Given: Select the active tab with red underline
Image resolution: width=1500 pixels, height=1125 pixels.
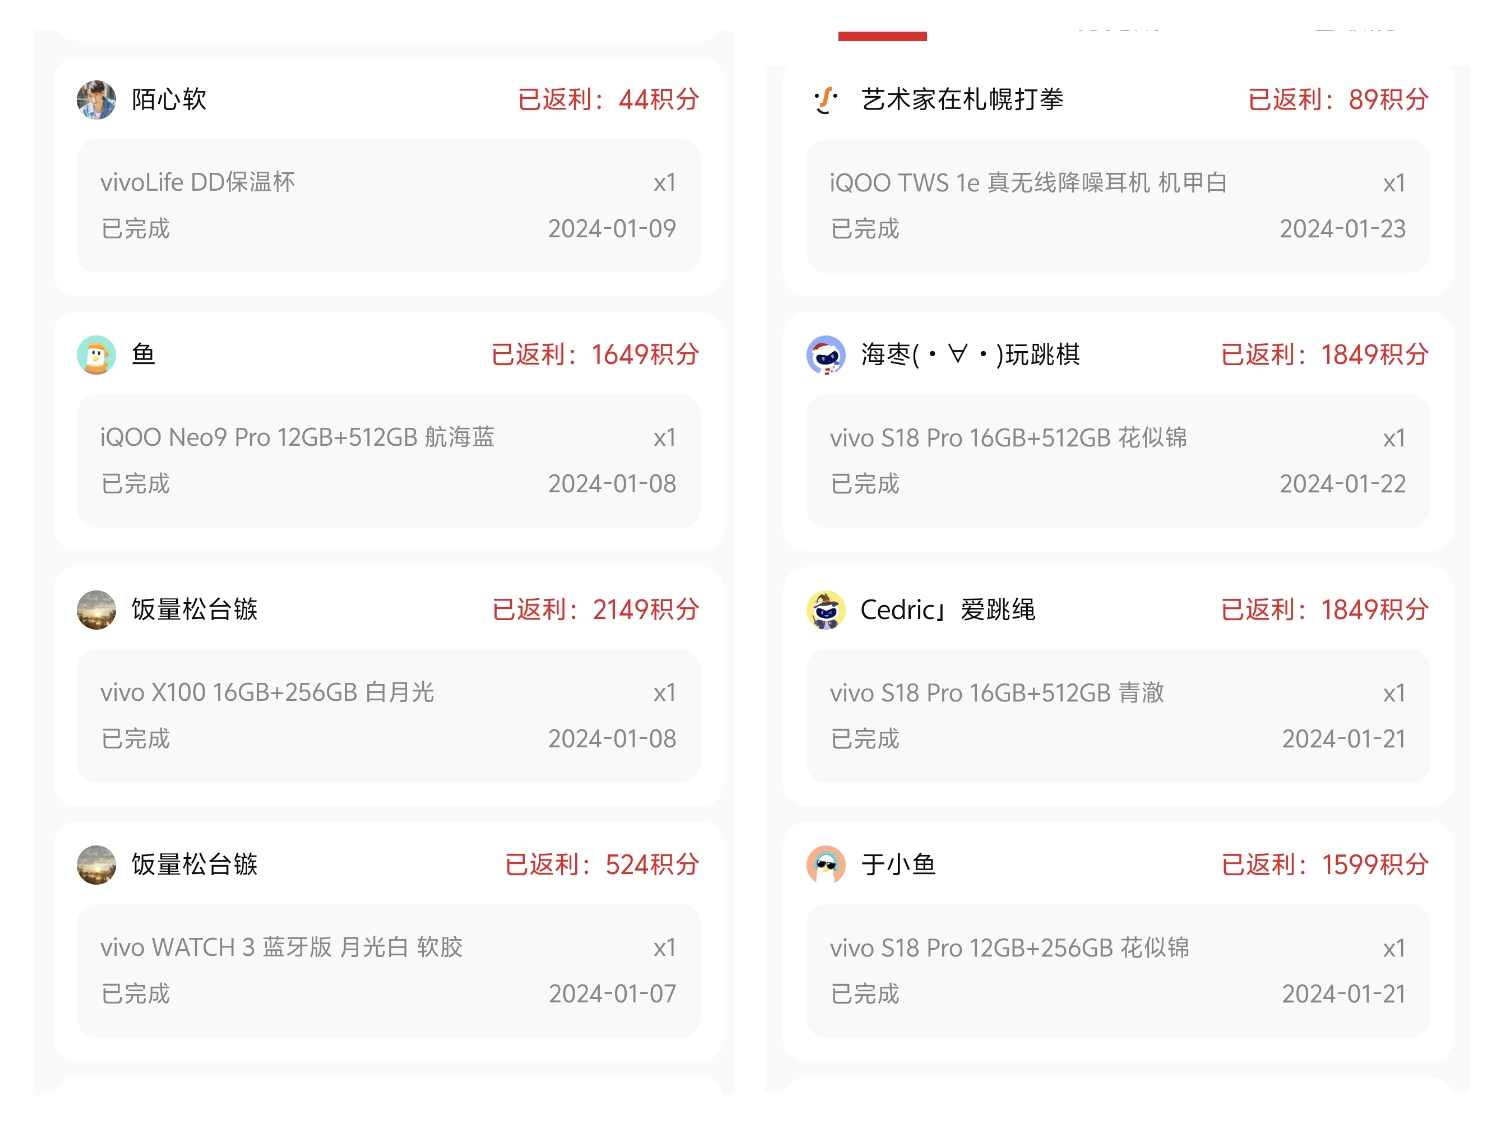Looking at the screenshot, I should [x=882, y=34].
